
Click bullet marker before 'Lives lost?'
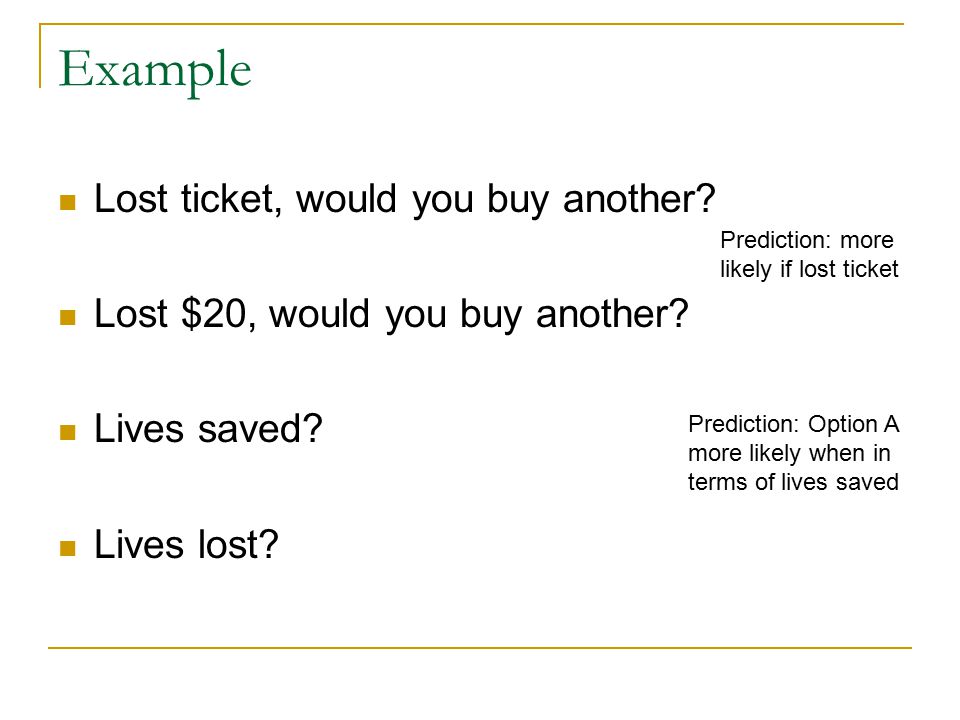point(67,547)
